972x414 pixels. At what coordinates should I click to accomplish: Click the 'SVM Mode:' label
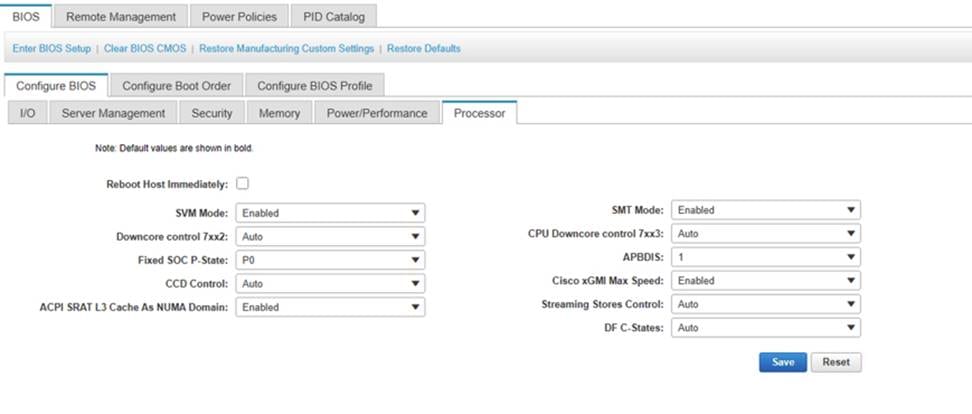[202, 213]
